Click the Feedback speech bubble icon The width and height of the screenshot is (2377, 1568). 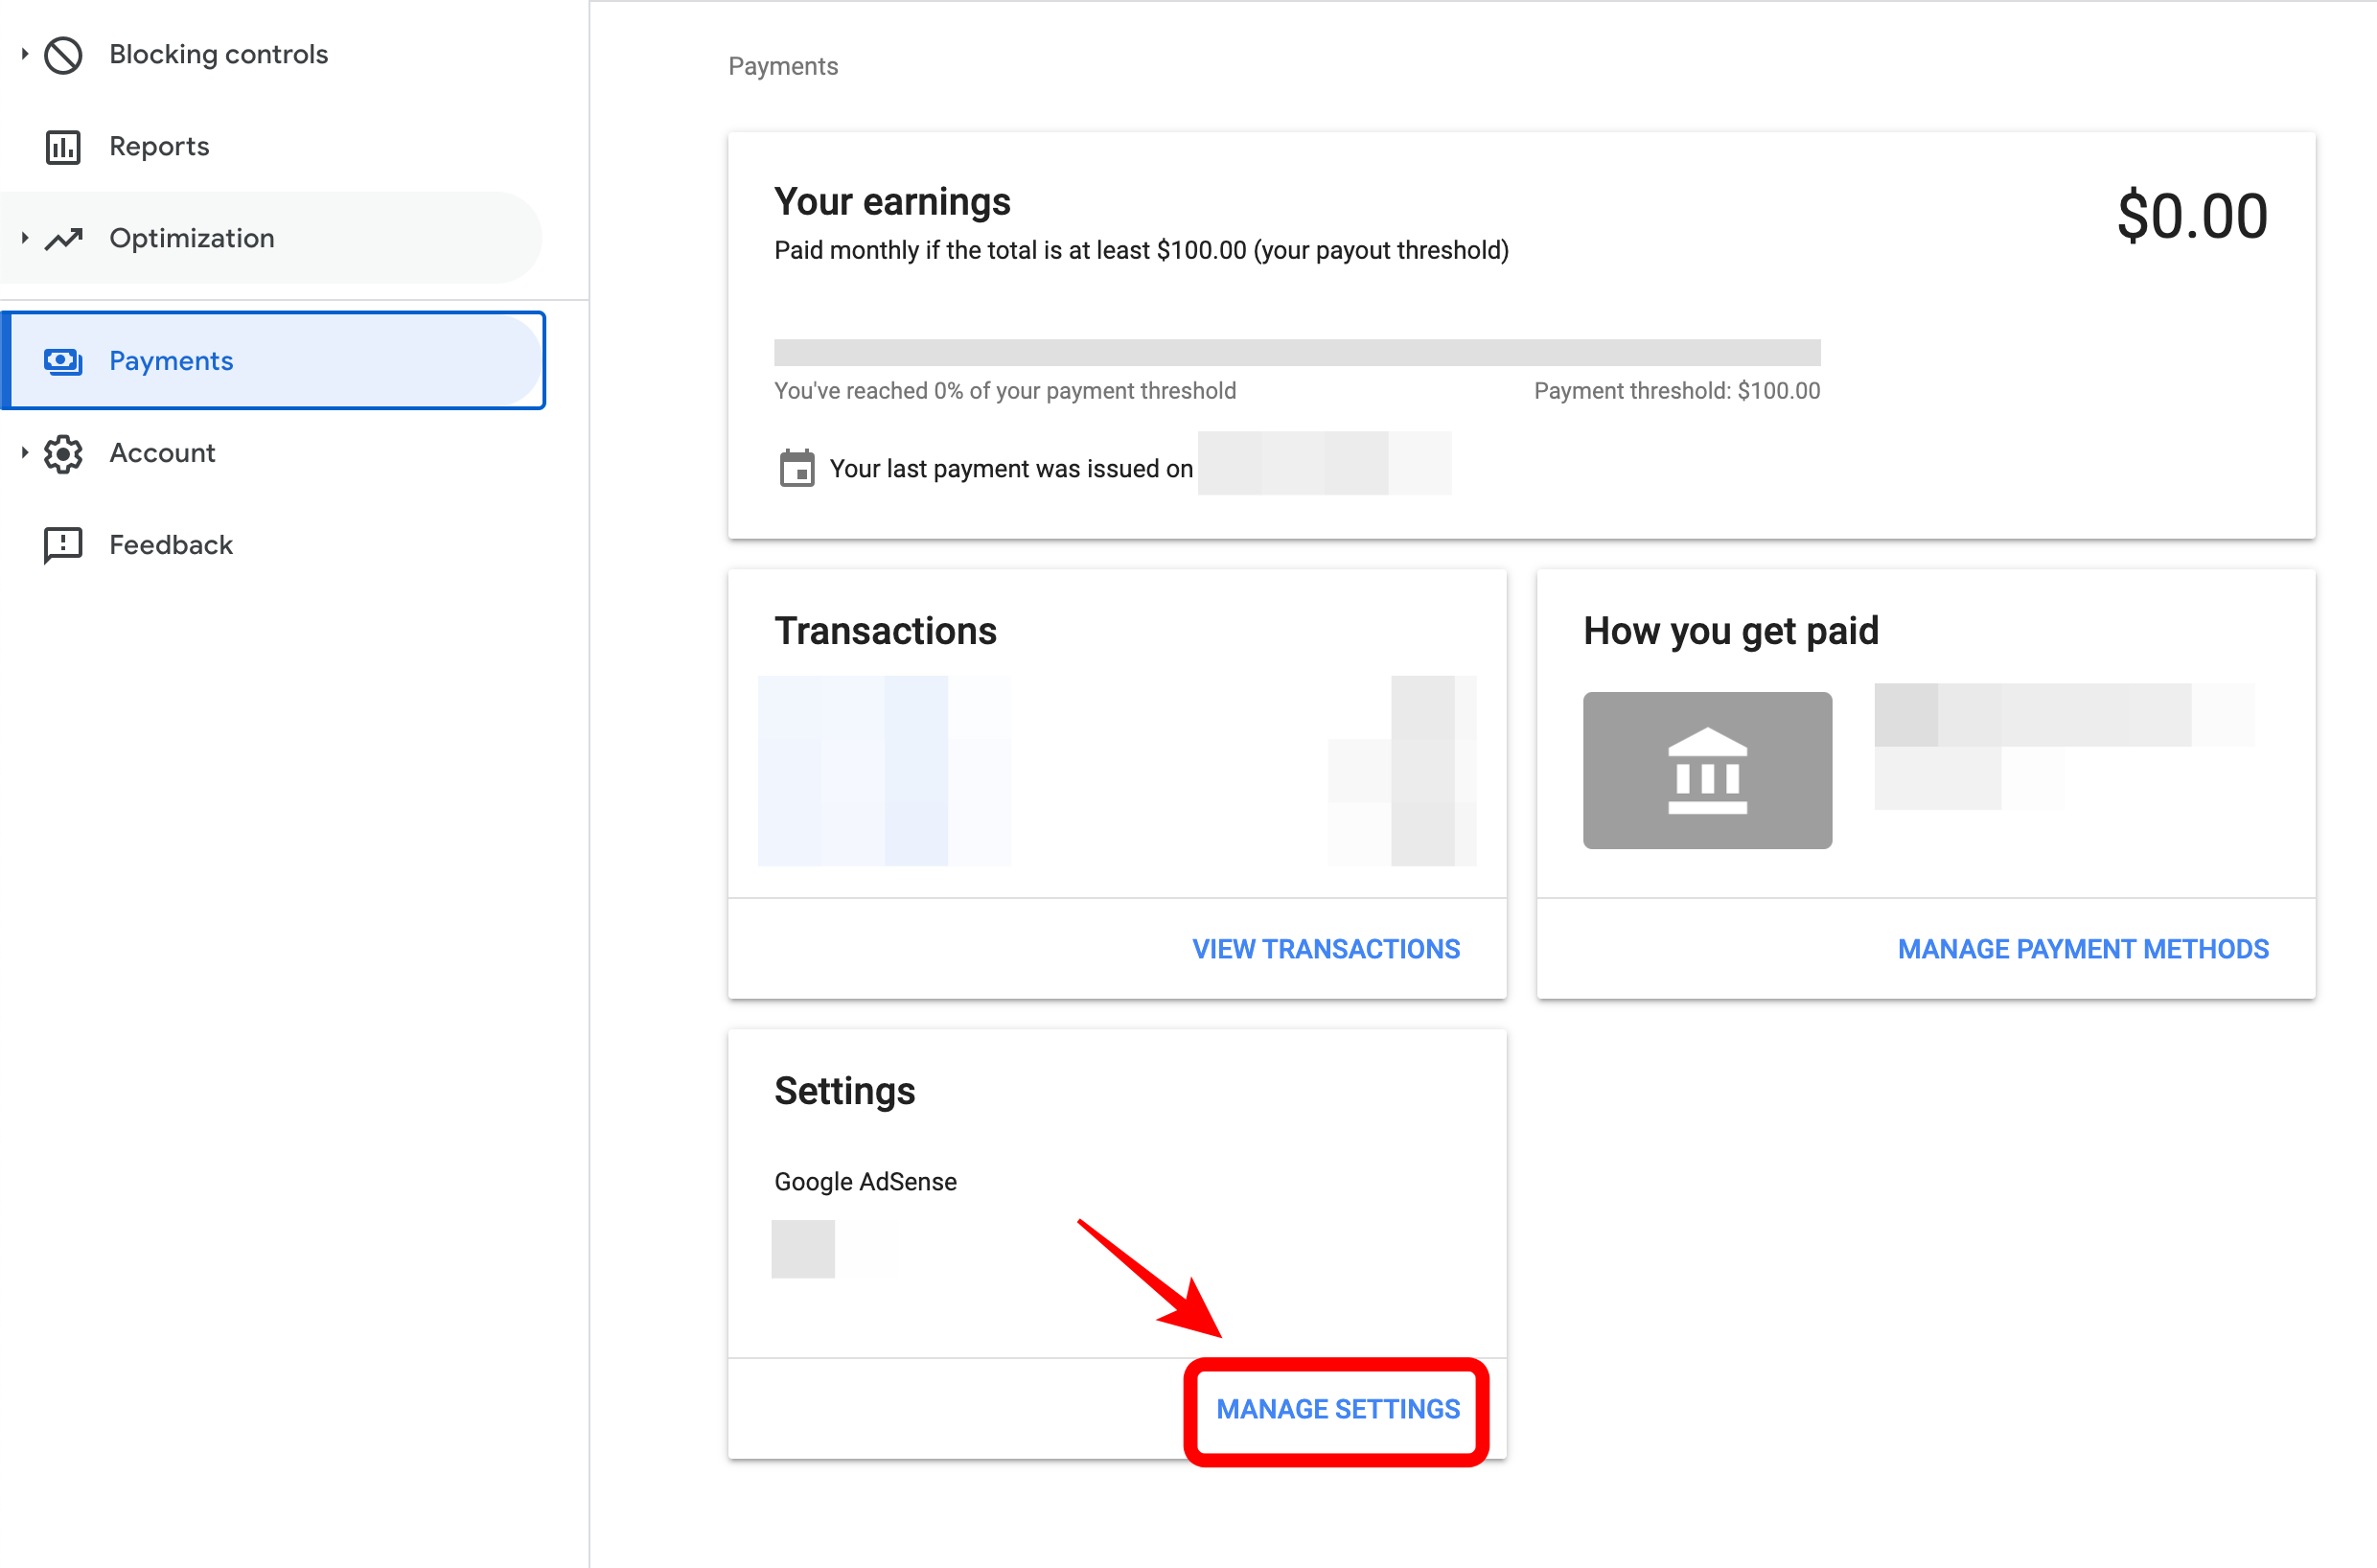(x=63, y=546)
